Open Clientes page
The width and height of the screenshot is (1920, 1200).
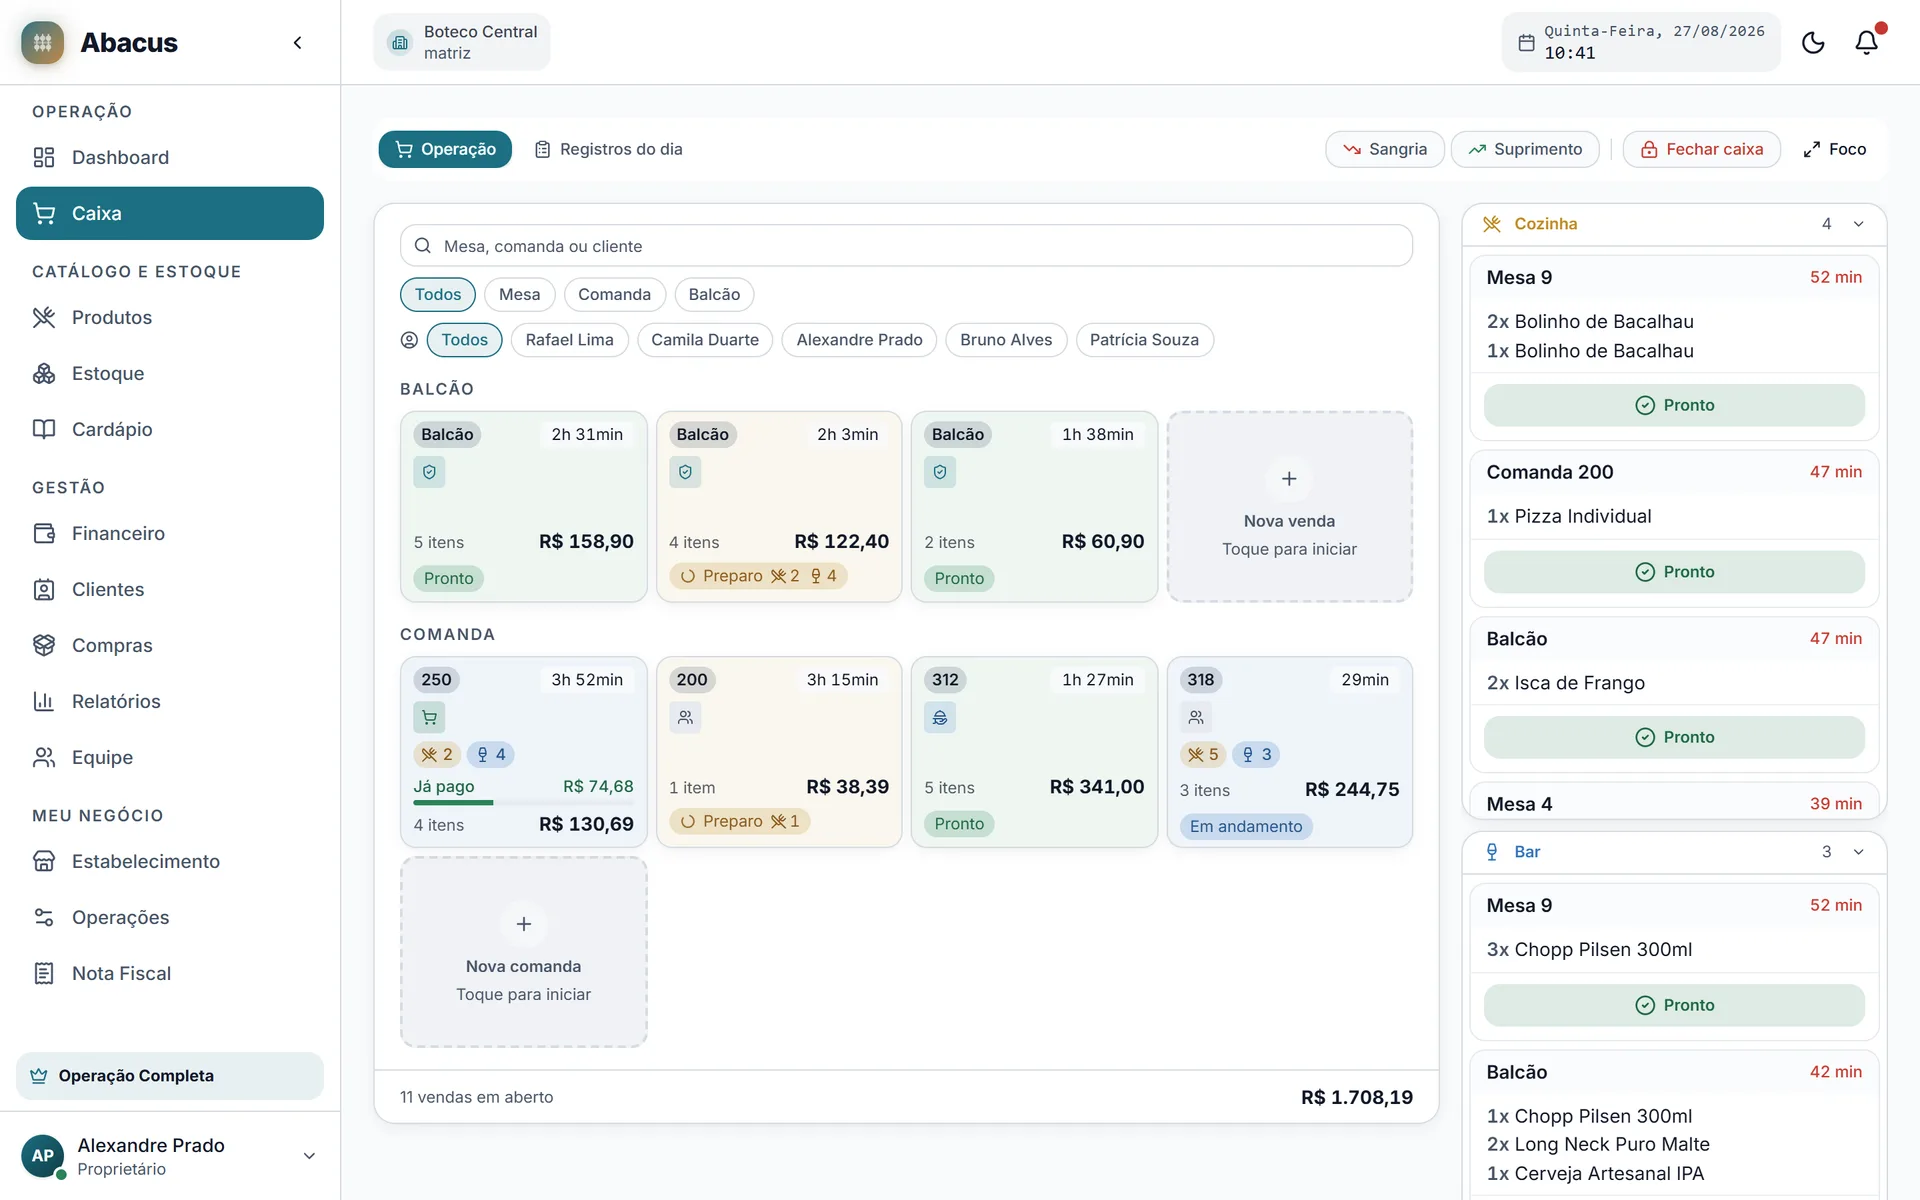point(170,589)
